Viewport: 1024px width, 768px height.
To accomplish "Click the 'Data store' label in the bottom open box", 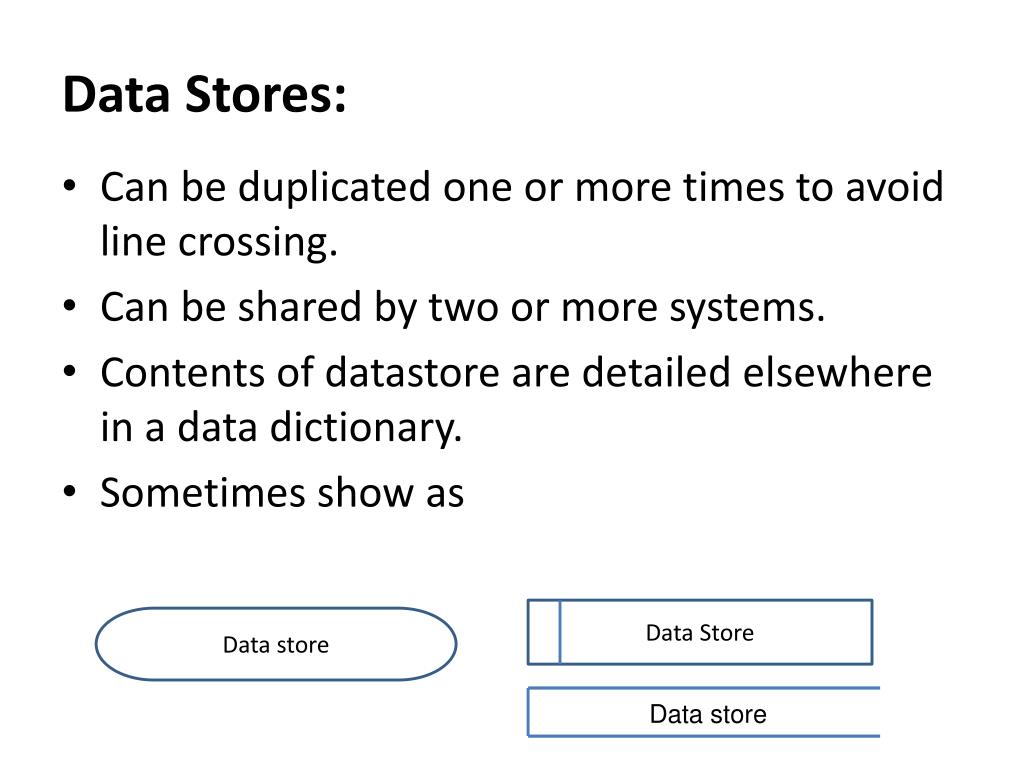I will [x=708, y=714].
